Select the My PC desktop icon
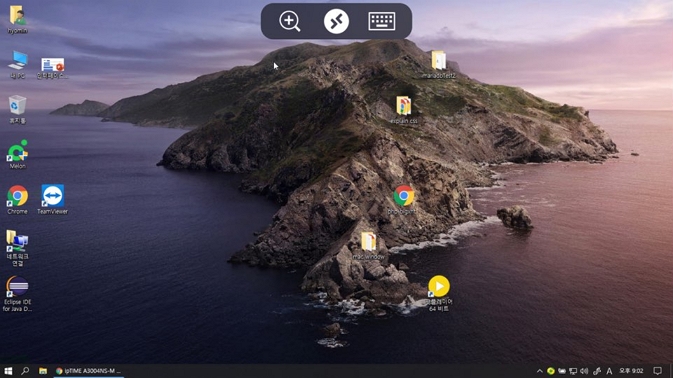Screen dimensions: 673x378 tap(18, 65)
